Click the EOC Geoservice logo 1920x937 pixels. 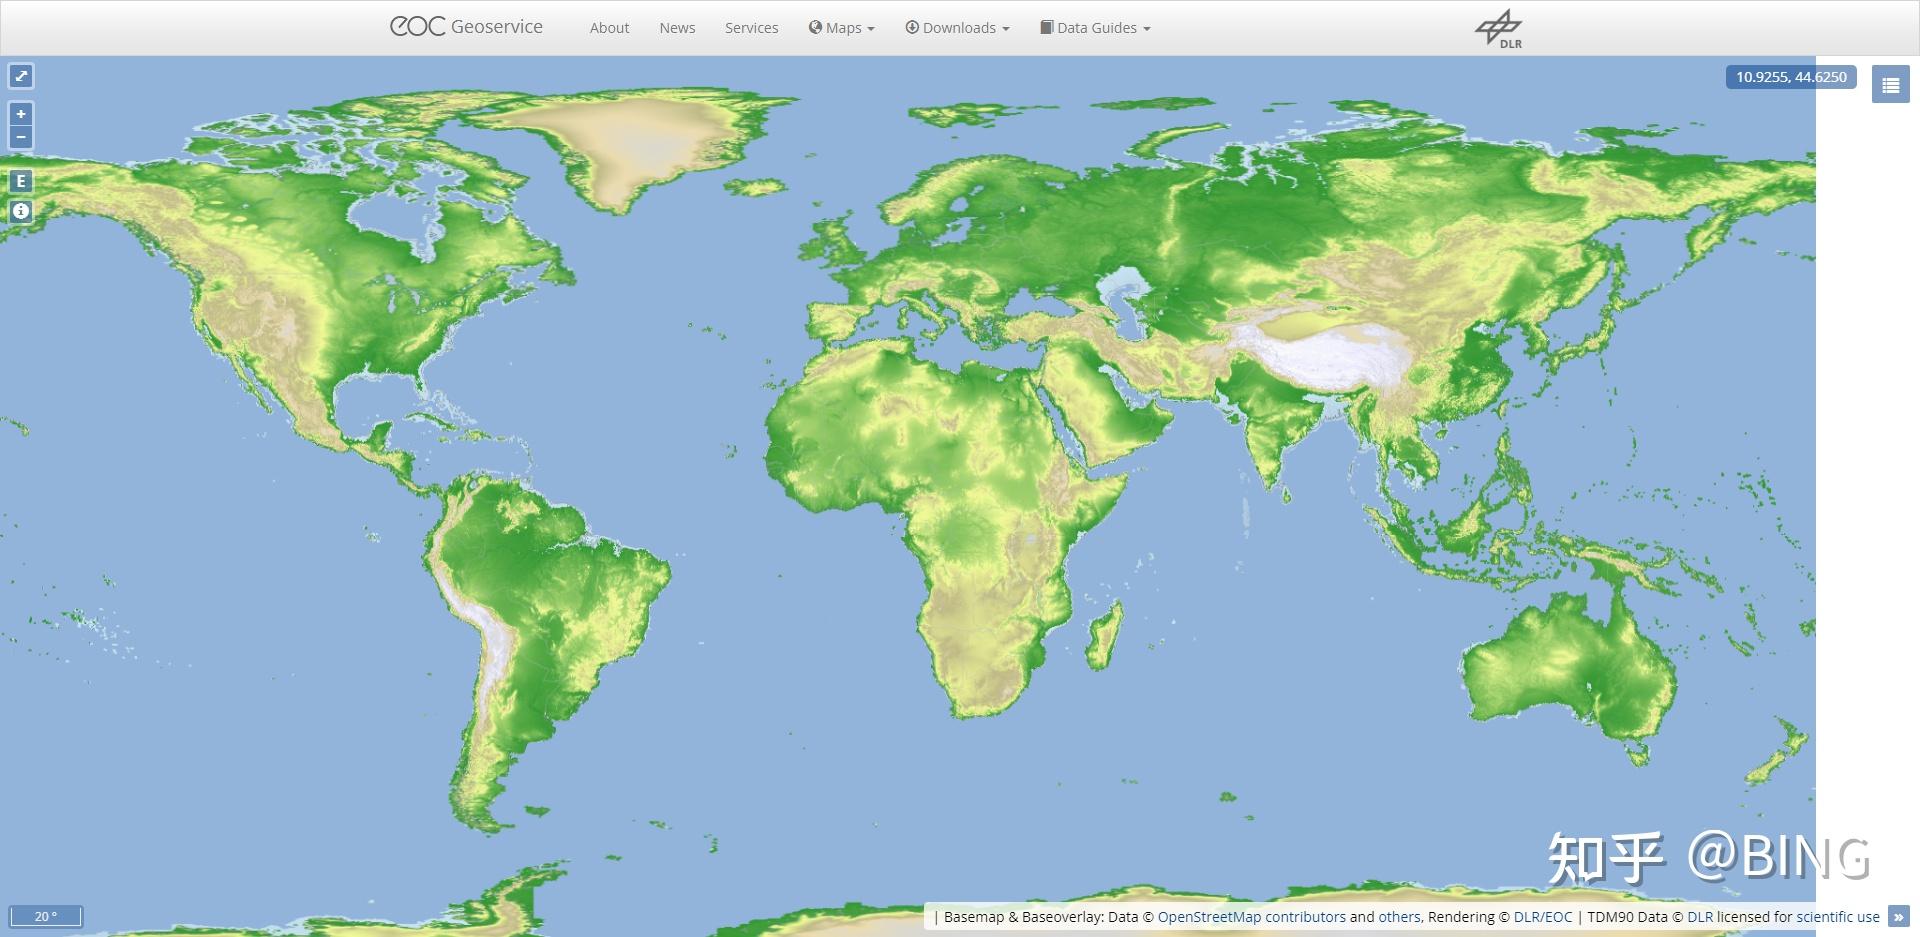coord(466,27)
